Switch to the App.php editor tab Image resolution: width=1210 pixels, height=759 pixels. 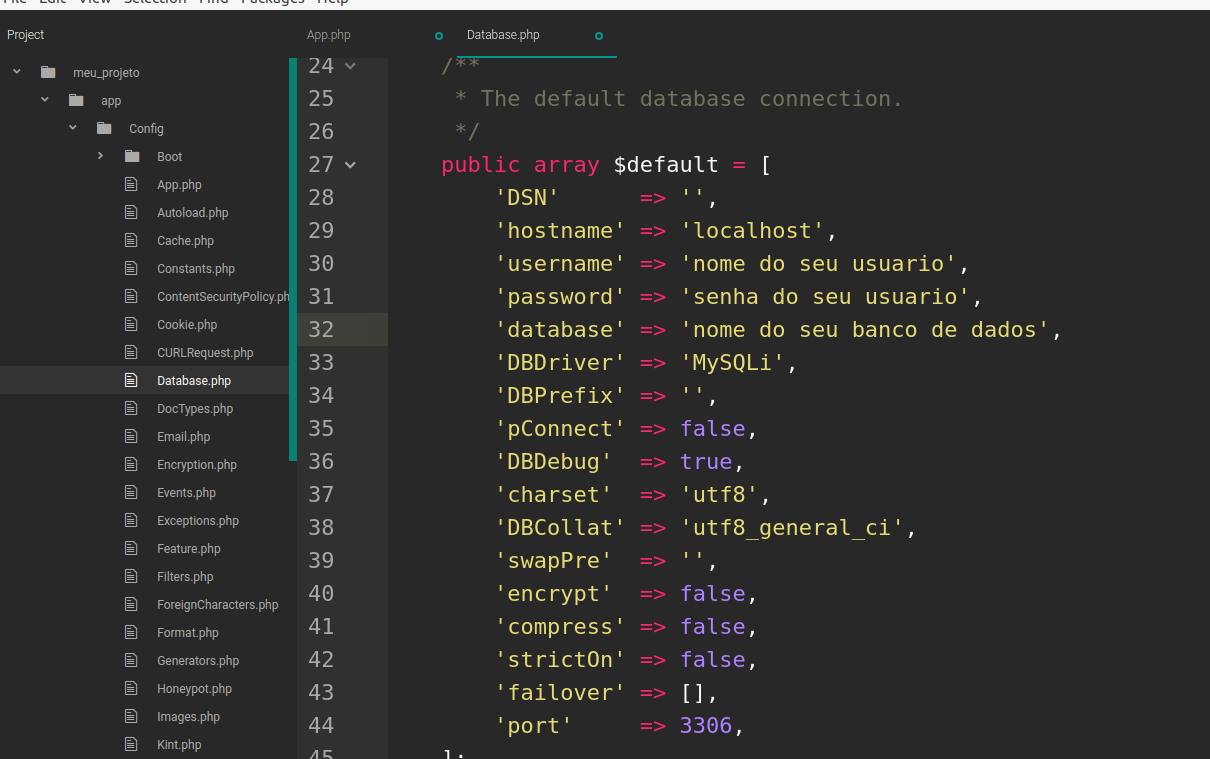[x=328, y=35]
